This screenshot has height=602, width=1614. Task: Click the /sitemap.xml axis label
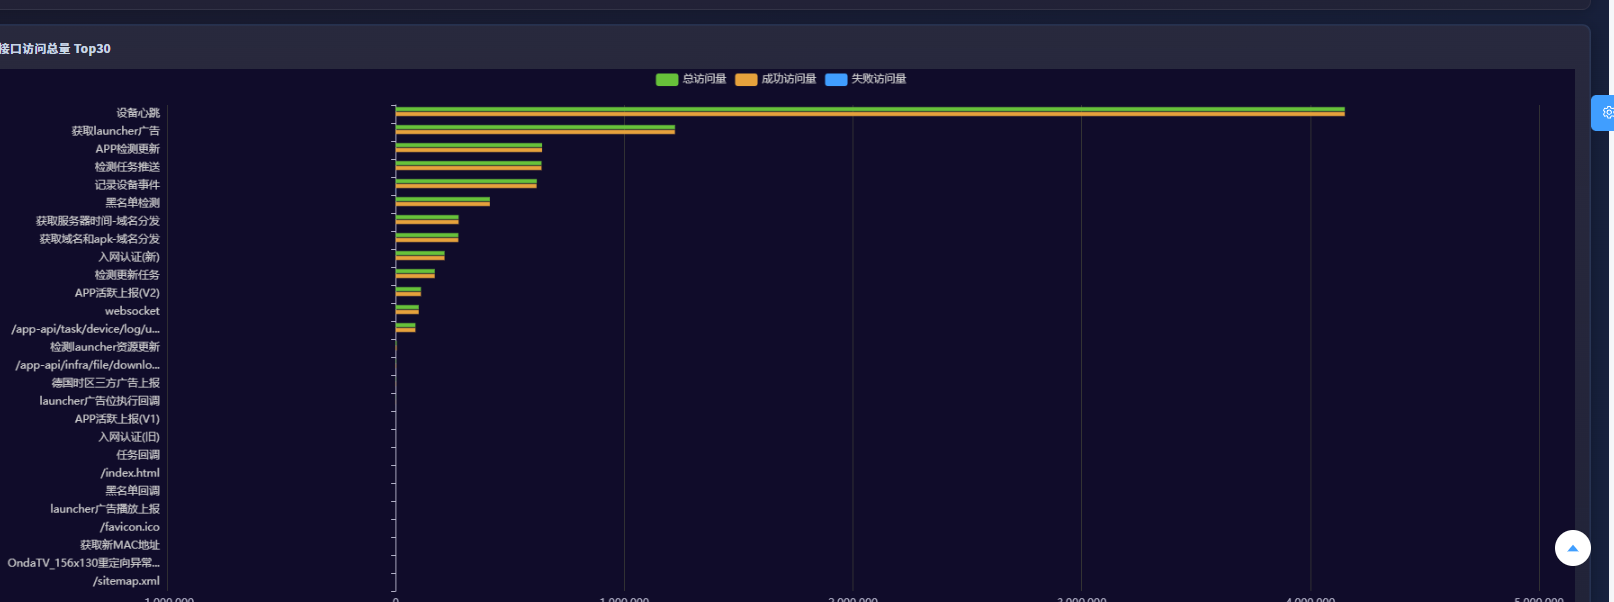[126, 581]
